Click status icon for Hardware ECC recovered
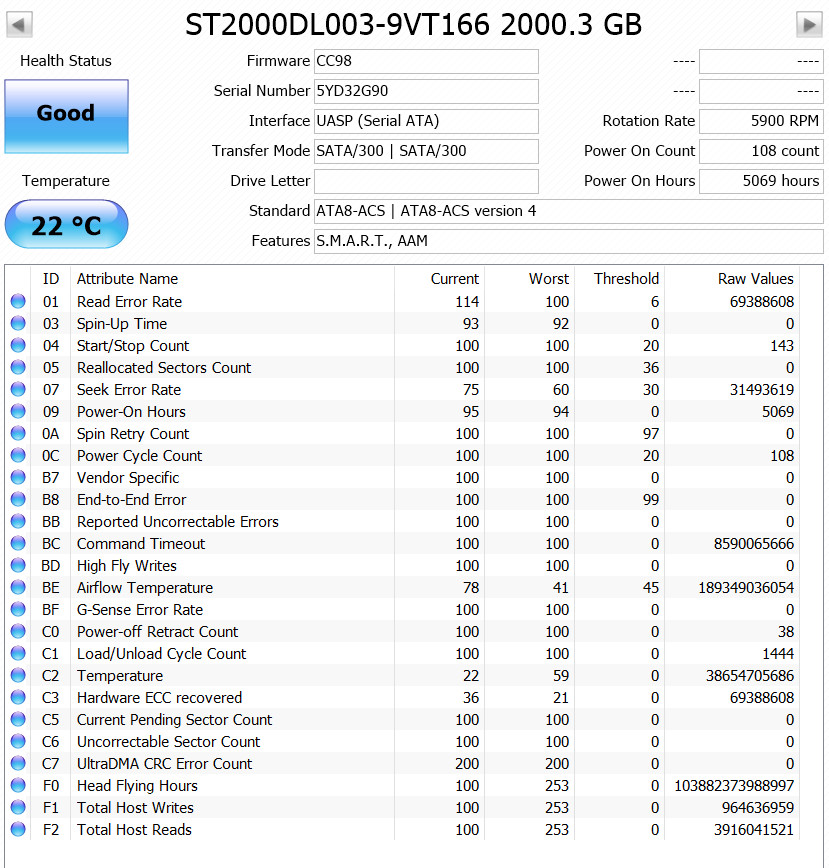The width and height of the screenshot is (829, 868). (x=18, y=698)
